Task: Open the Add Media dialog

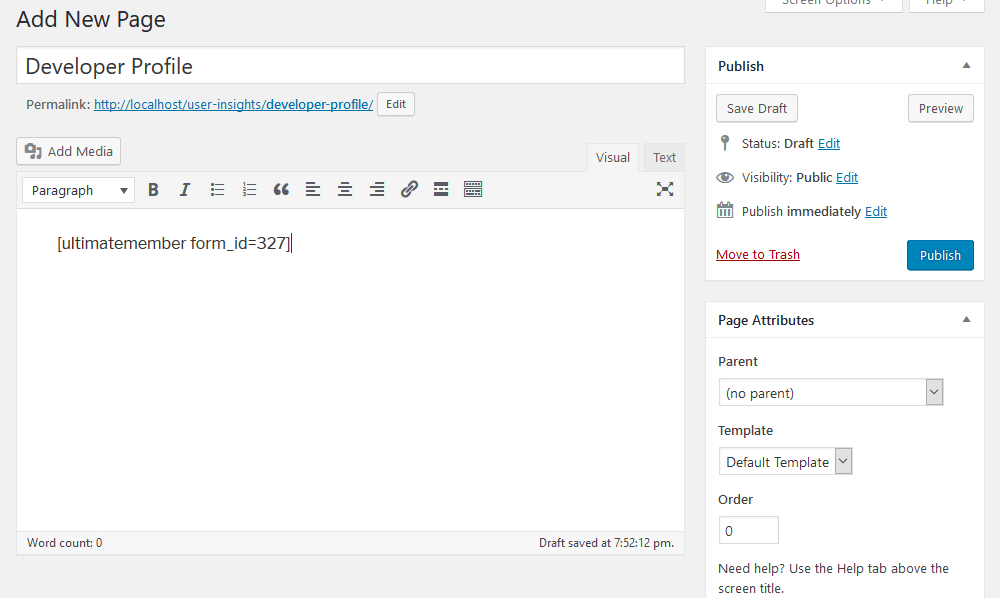Action: tap(68, 151)
